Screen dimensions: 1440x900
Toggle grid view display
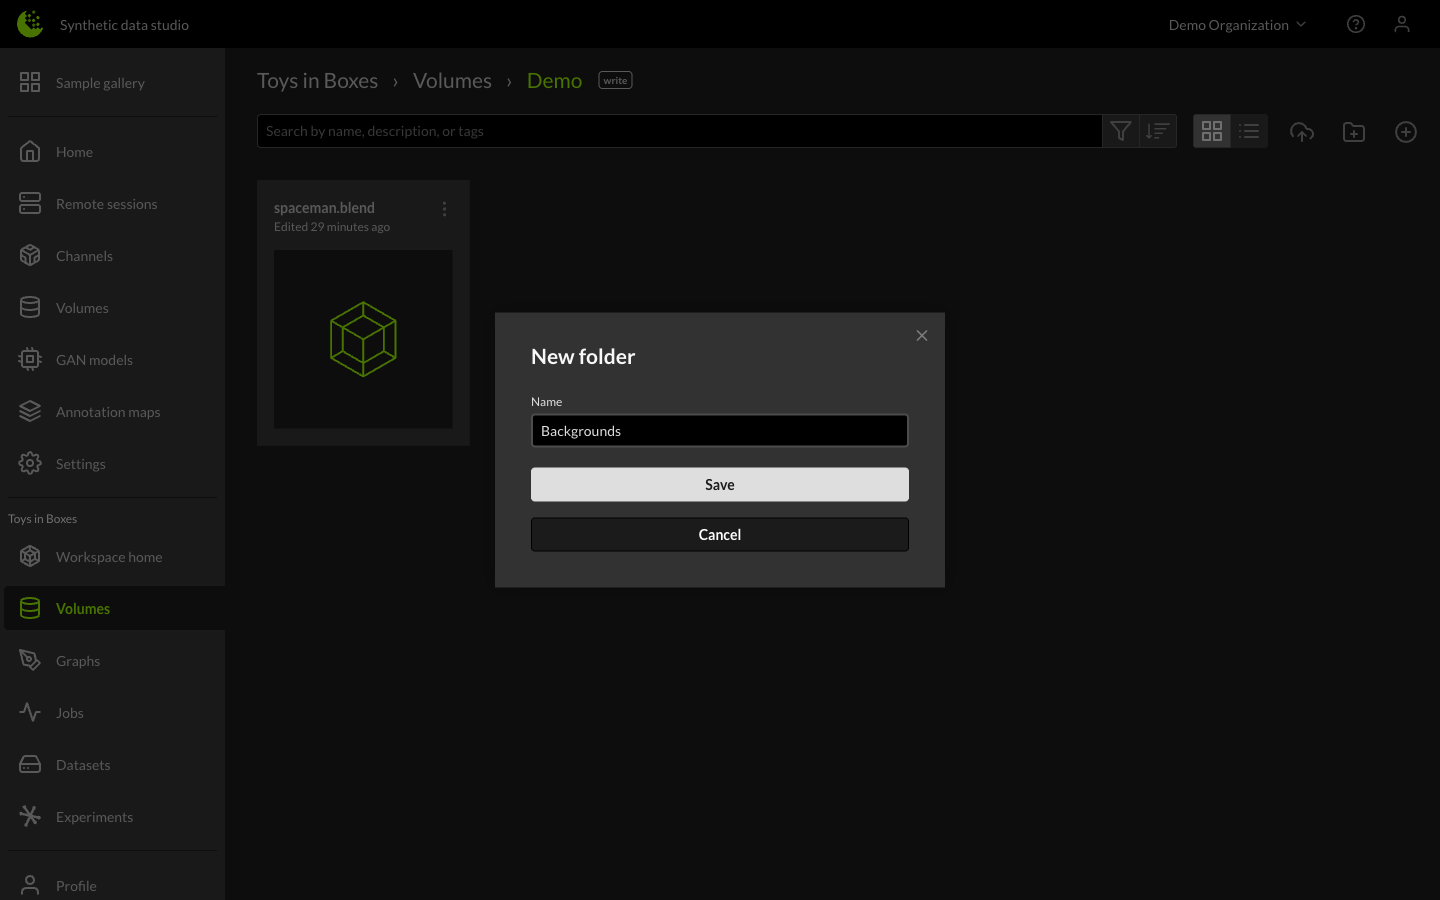point(1212,130)
